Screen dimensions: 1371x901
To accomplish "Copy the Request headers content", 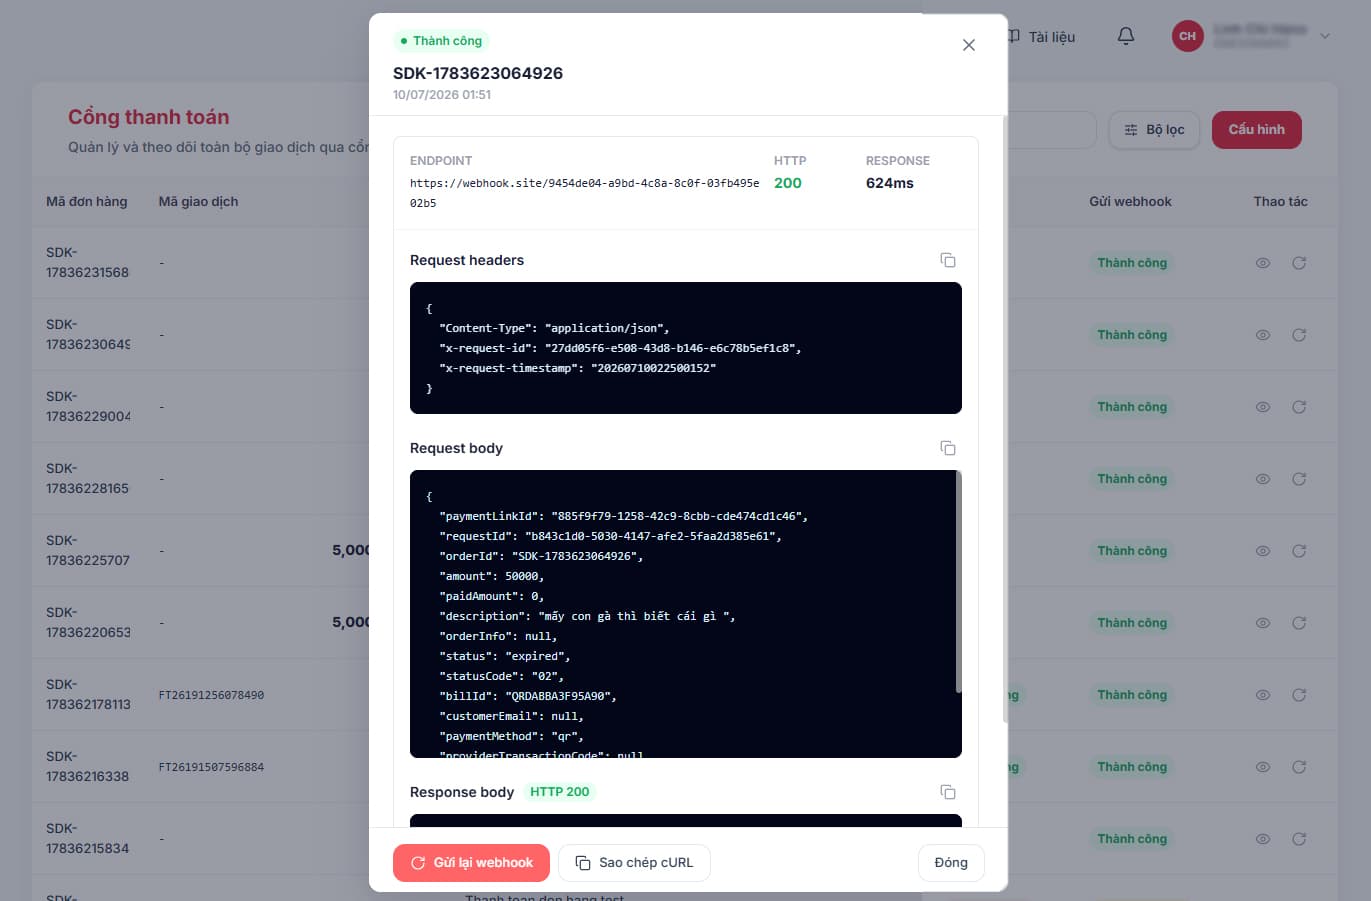I will pyautogui.click(x=948, y=260).
